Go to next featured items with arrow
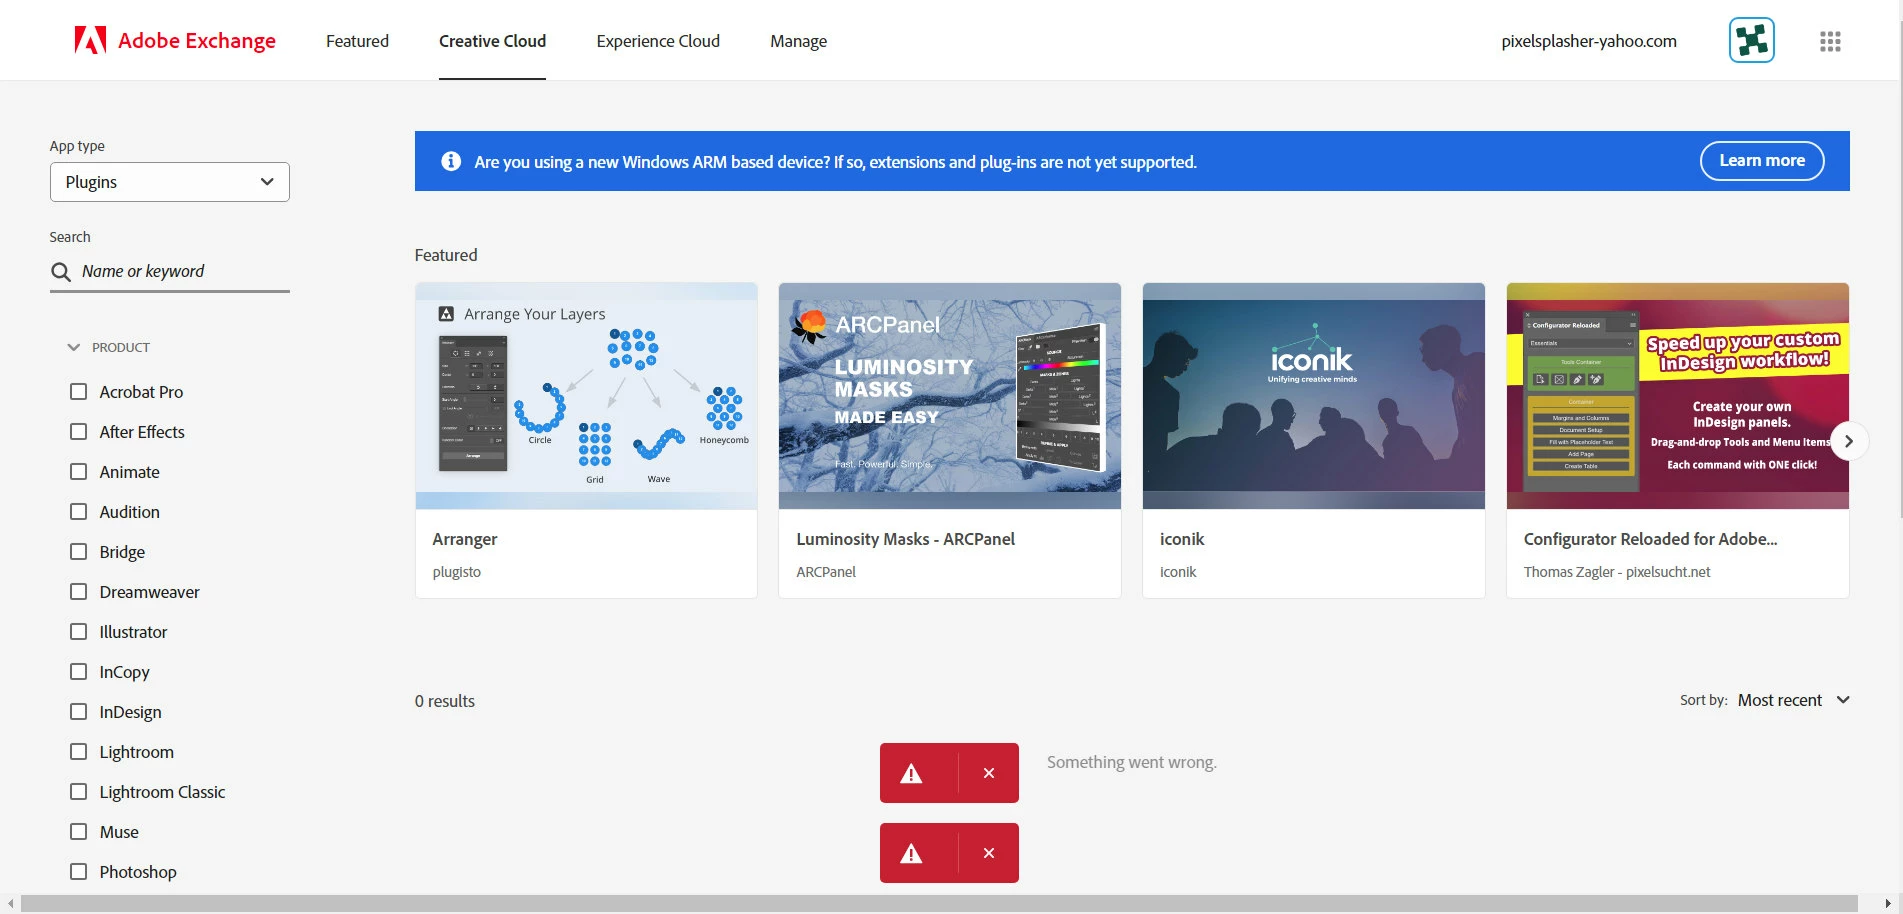This screenshot has width=1903, height=914. point(1849,441)
